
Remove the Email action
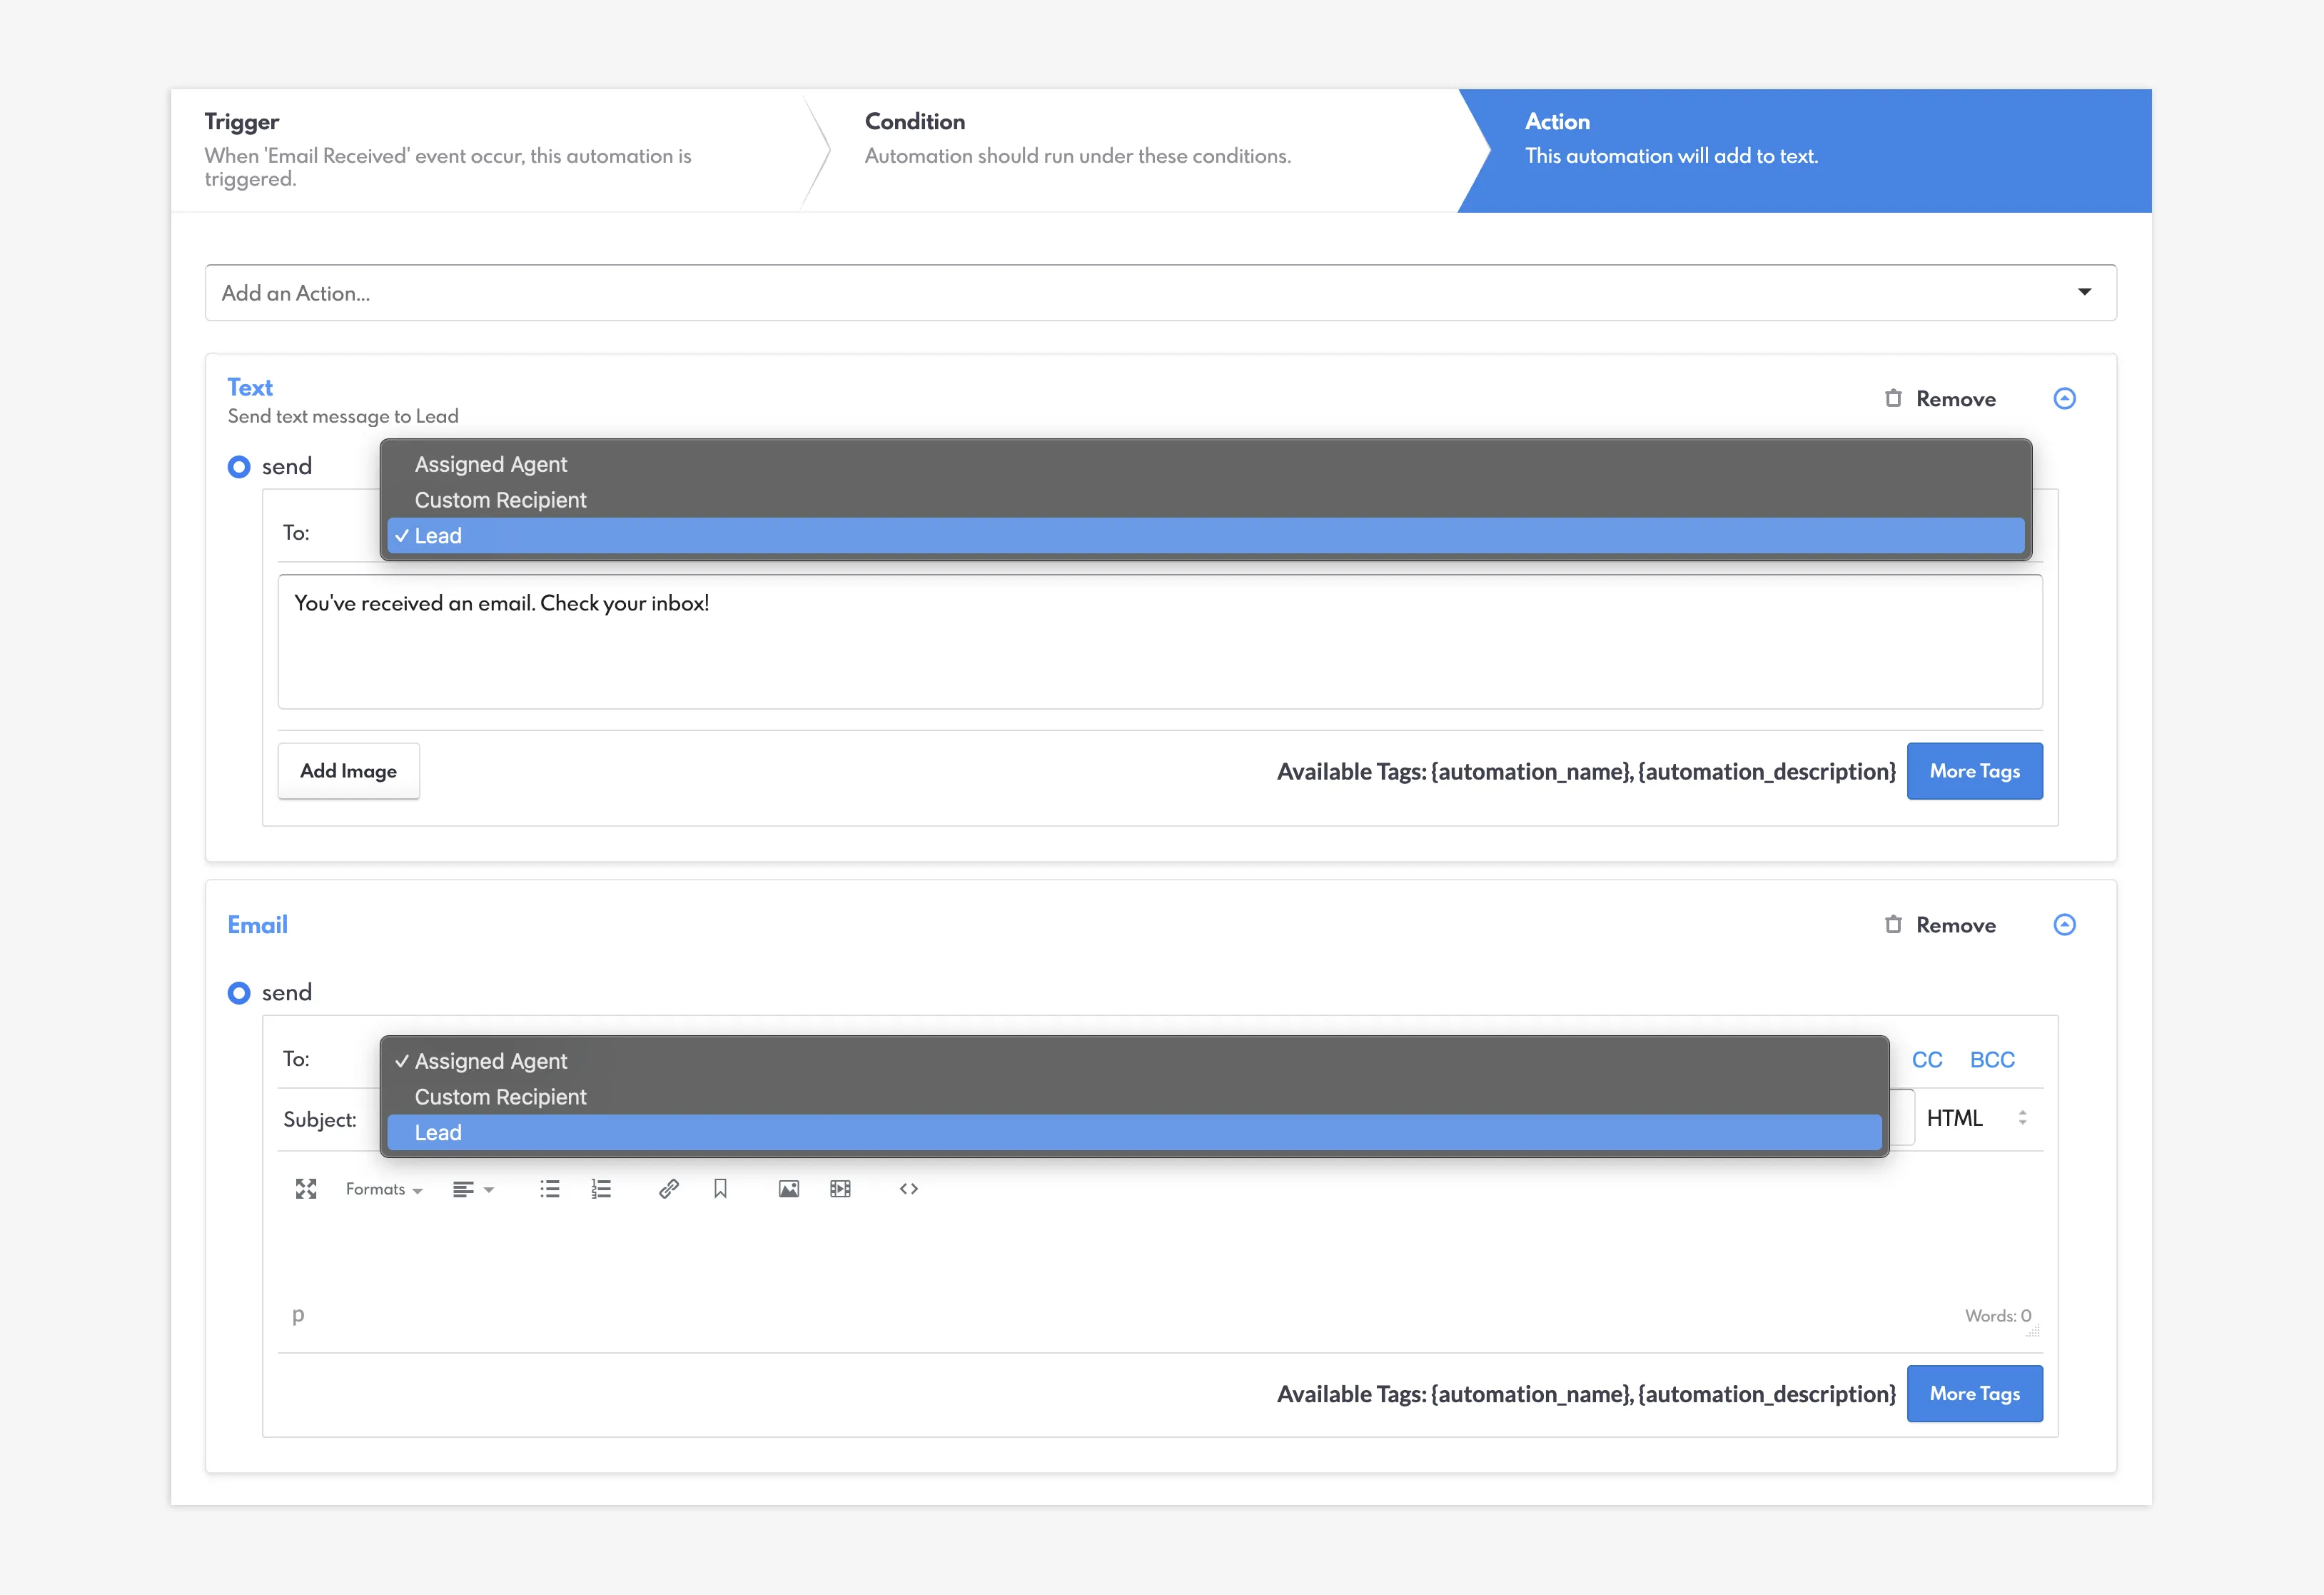click(1940, 924)
